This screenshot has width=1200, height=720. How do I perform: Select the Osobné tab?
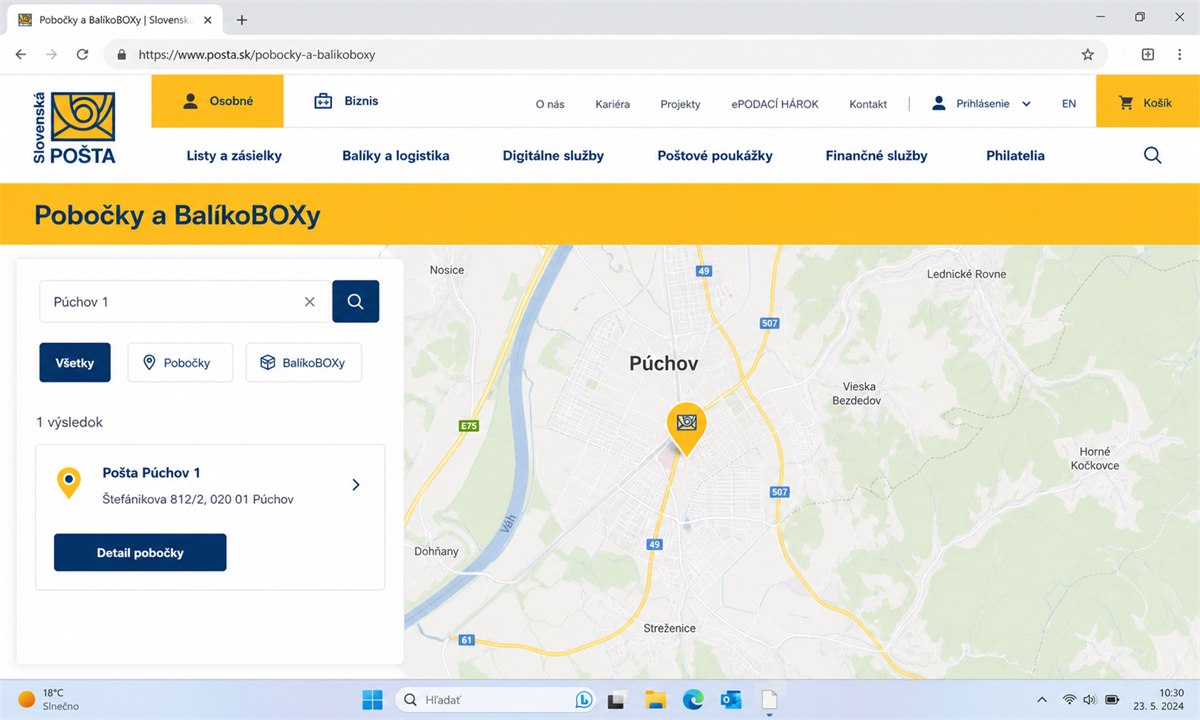pyautogui.click(x=218, y=101)
